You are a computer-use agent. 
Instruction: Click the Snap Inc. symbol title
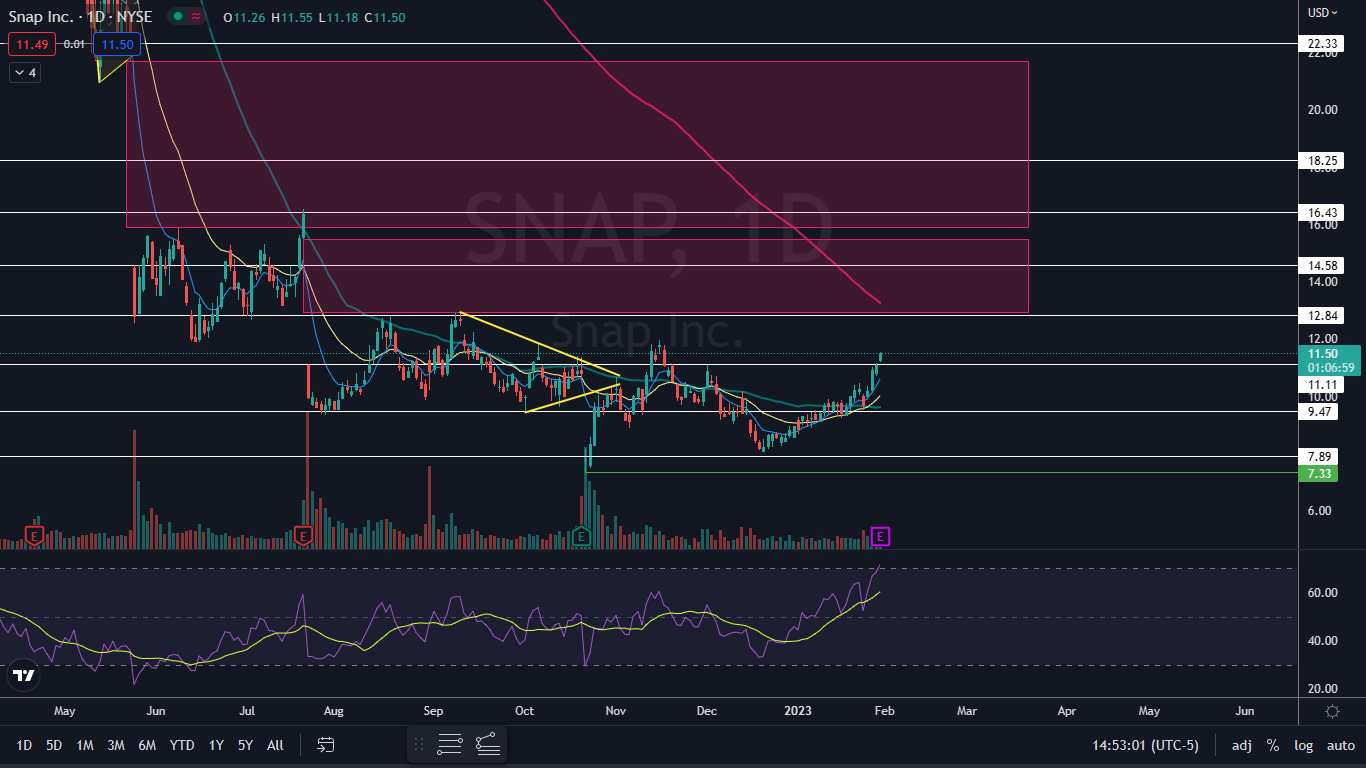pyautogui.click(x=39, y=17)
